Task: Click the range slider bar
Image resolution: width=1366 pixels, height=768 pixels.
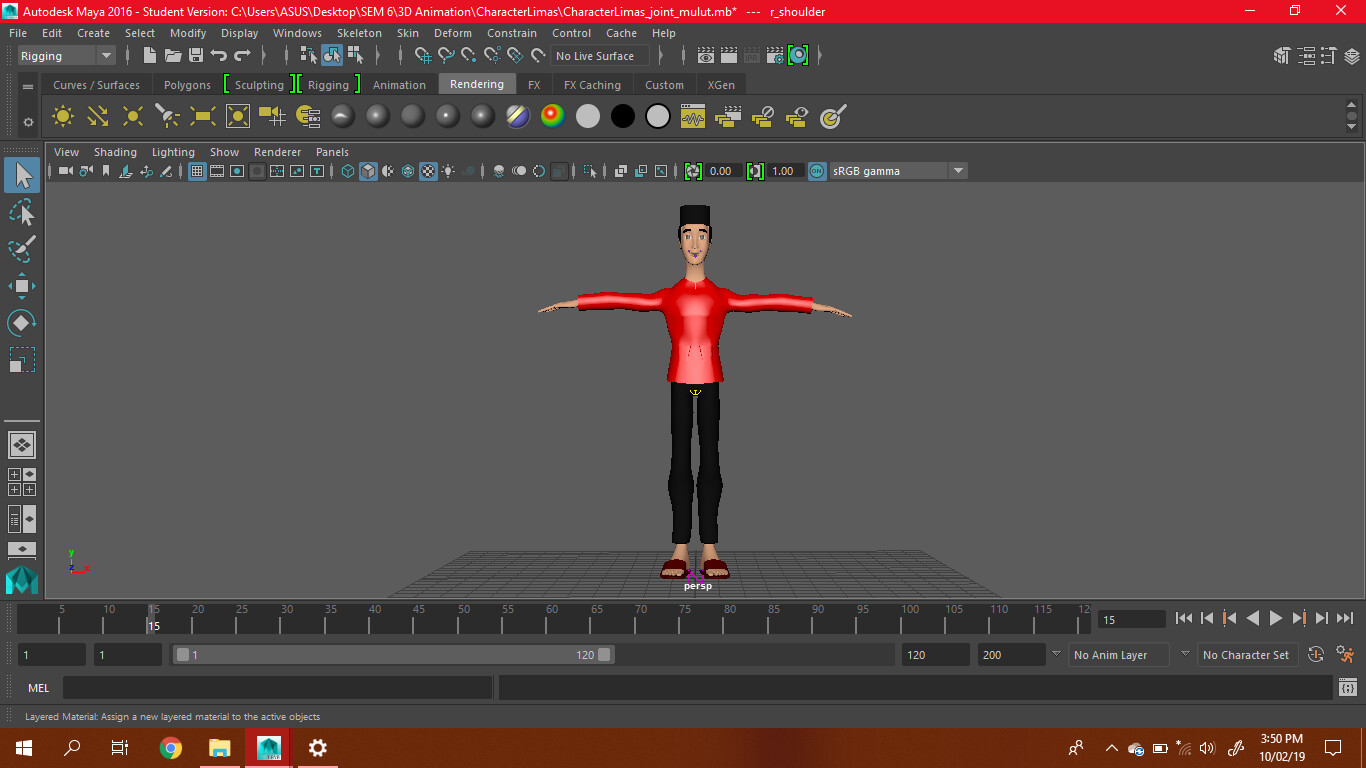Action: click(394, 655)
